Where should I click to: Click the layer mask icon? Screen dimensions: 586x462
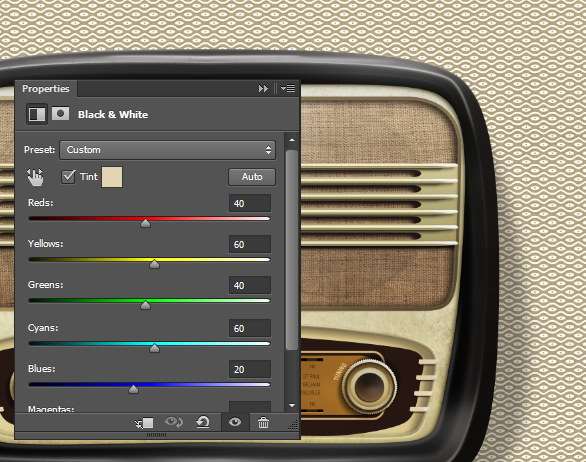click(60, 114)
